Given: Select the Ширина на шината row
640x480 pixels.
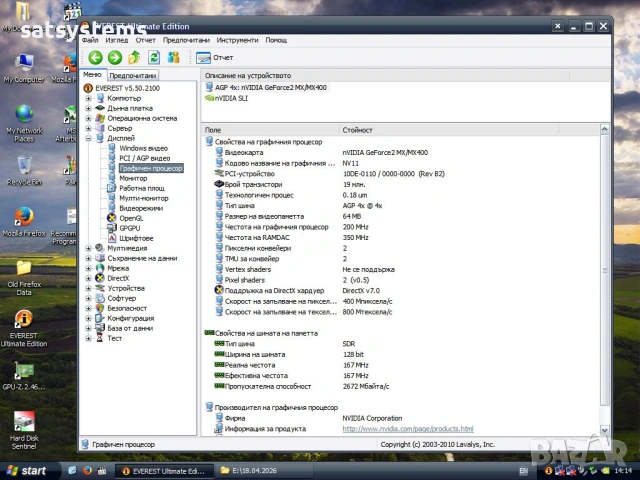Looking at the screenshot, I should click(x=402, y=354).
